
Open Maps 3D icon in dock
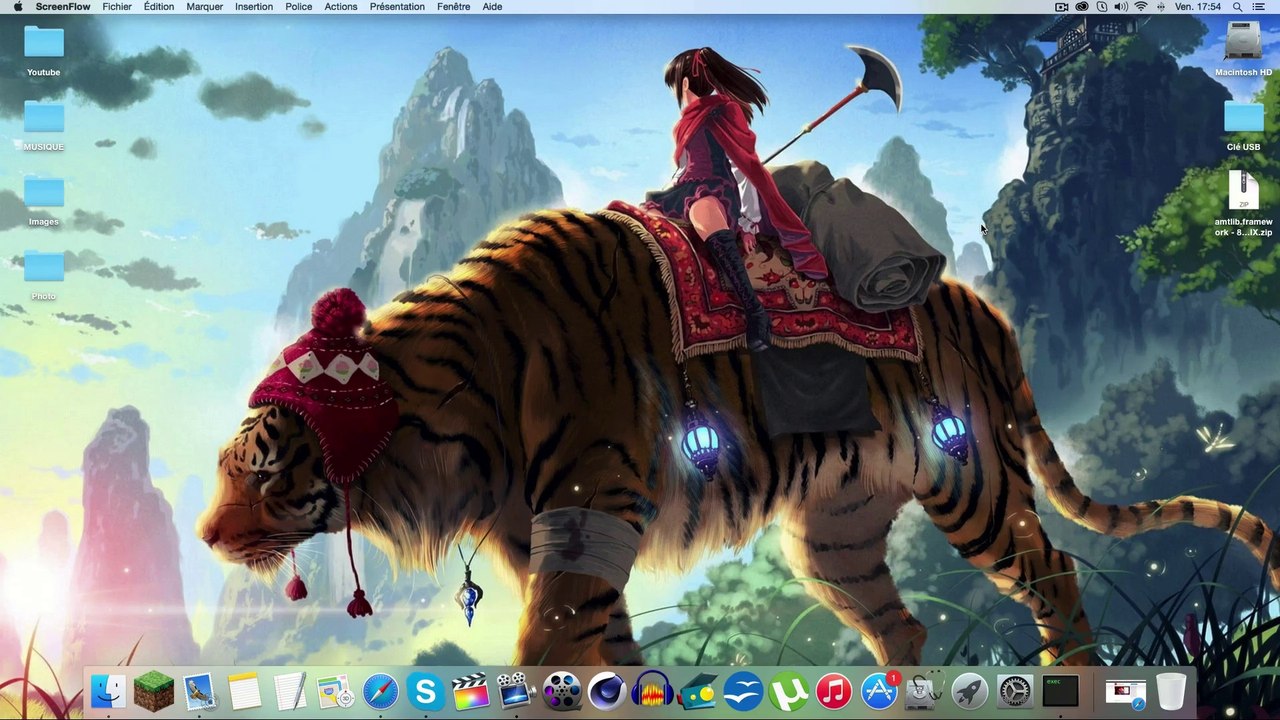click(x=335, y=691)
